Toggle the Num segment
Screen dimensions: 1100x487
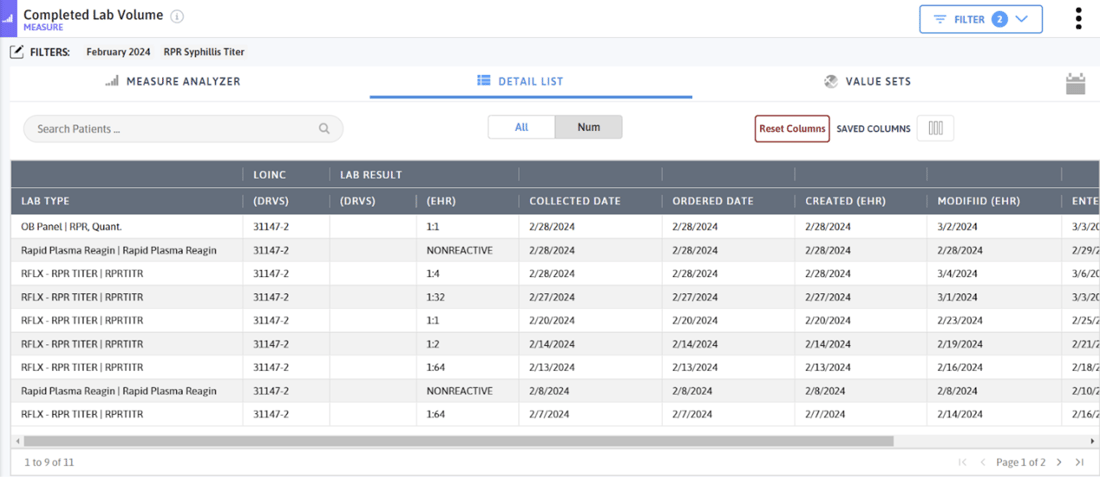pyautogui.click(x=589, y=127)
